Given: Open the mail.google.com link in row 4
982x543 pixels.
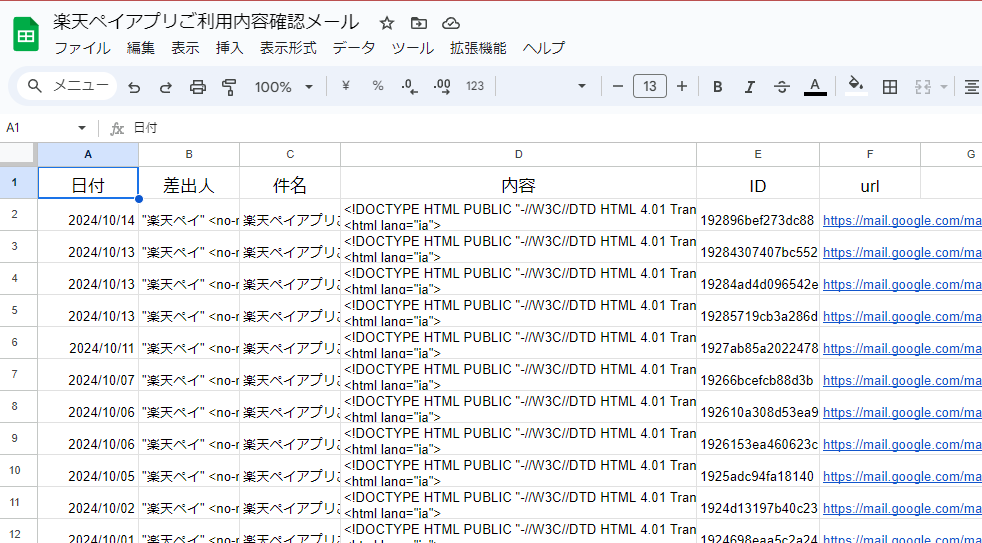Looking at the screenshot, I should click(x=902, y=284).
